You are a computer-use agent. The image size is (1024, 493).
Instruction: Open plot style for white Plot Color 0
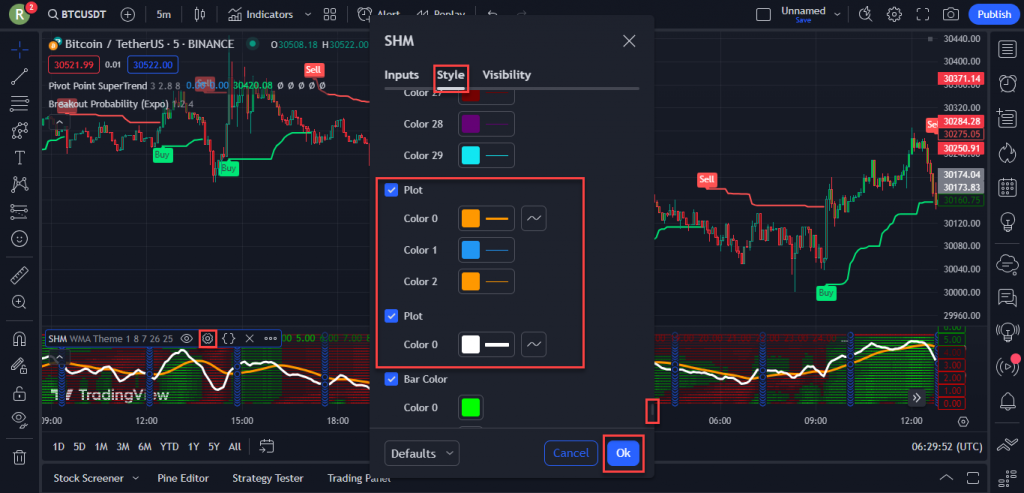point(534,344)
